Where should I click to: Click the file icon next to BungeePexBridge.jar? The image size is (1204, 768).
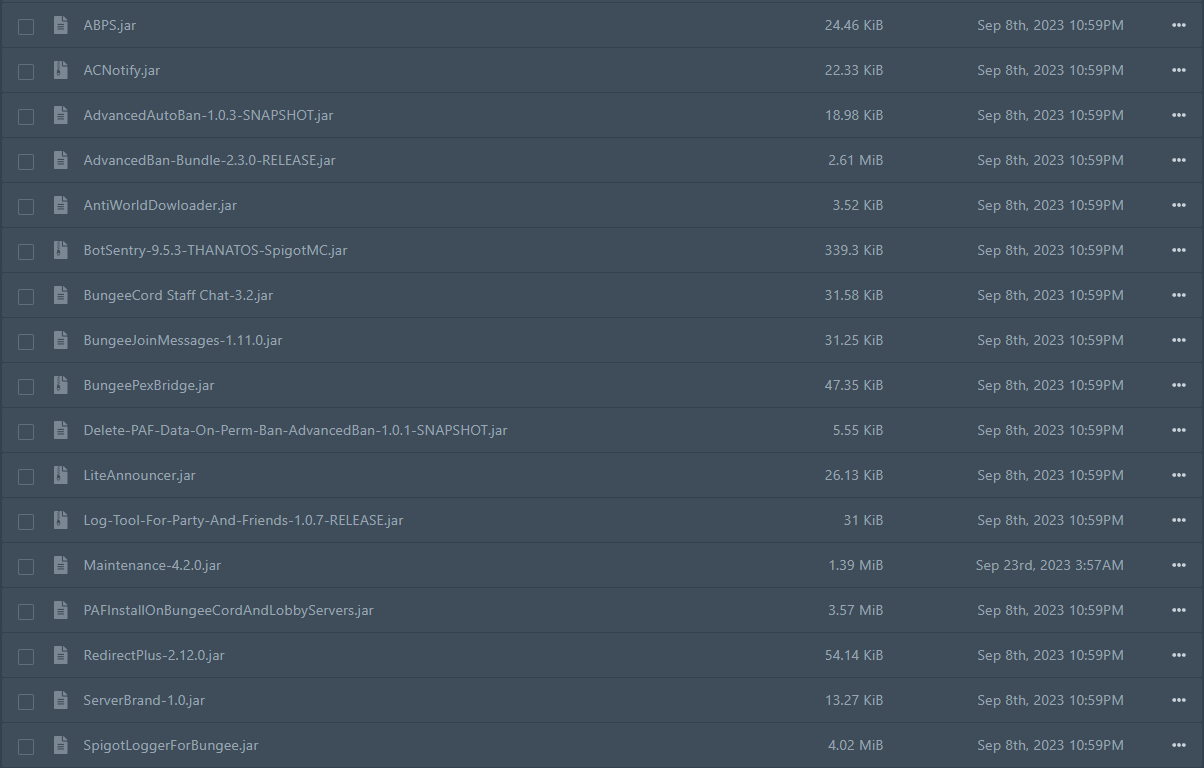click(60, 385)
